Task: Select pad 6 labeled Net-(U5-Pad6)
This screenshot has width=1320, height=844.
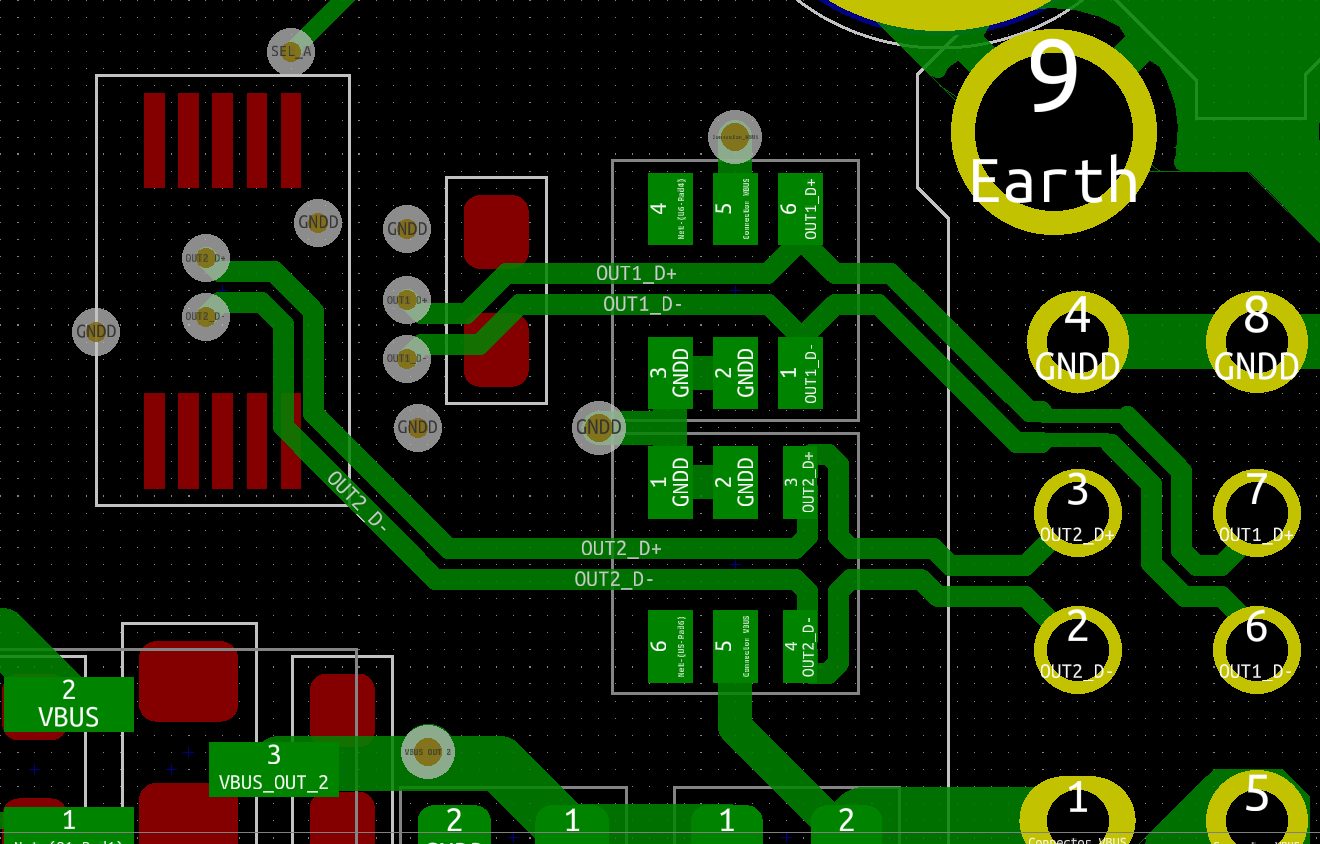Action: point(670,646)
